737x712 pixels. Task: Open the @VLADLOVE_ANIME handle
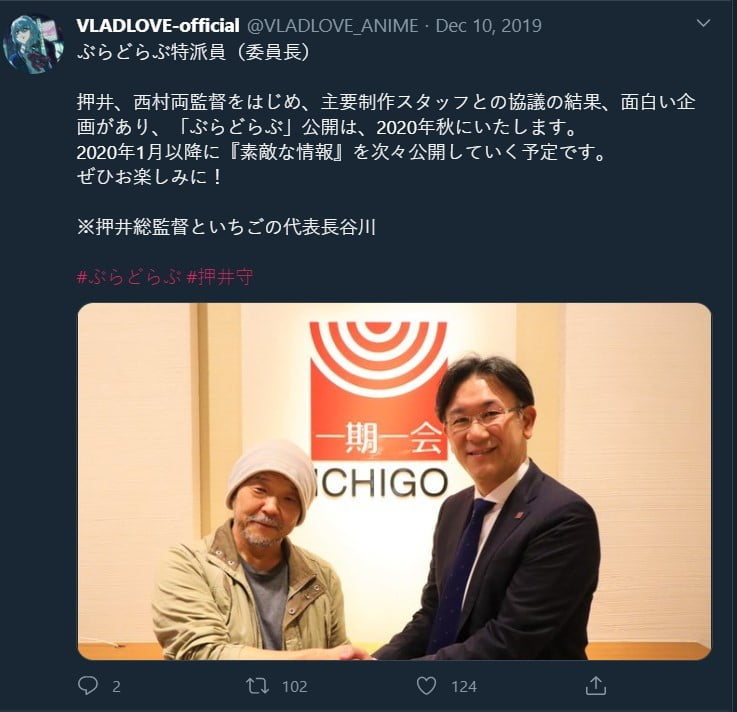pos(333,26)
